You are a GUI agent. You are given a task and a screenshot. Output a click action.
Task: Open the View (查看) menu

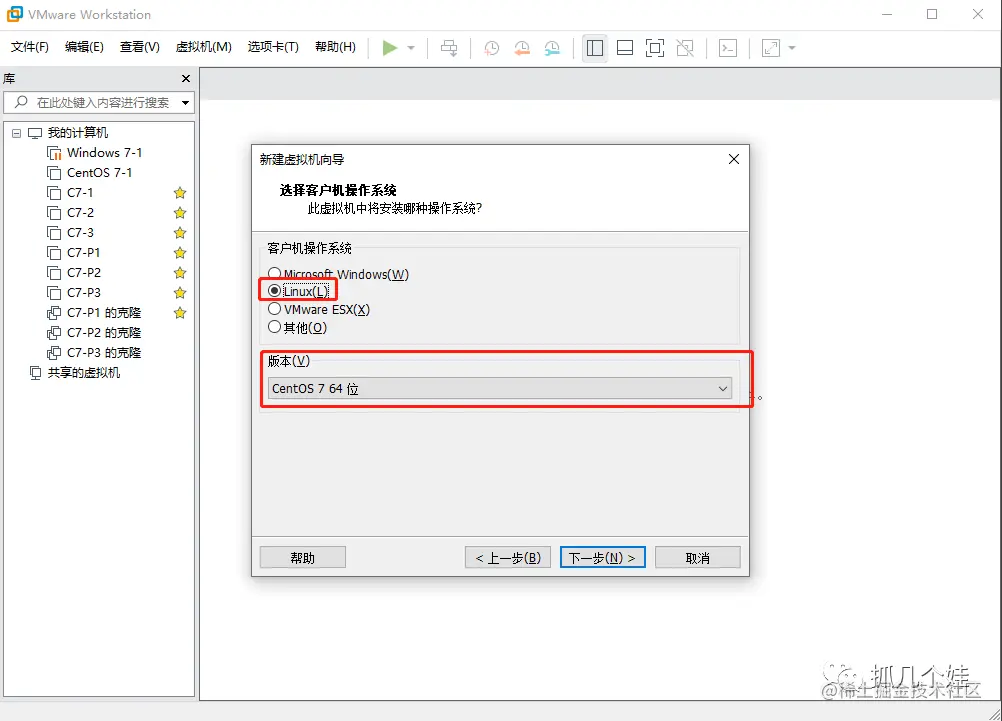[x=139, y=47]
